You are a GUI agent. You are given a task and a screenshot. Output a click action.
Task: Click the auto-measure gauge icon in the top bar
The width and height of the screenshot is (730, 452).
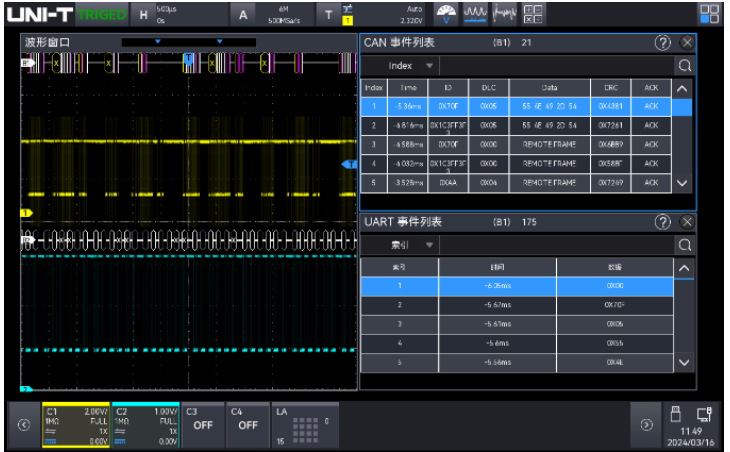coord(447,13)
